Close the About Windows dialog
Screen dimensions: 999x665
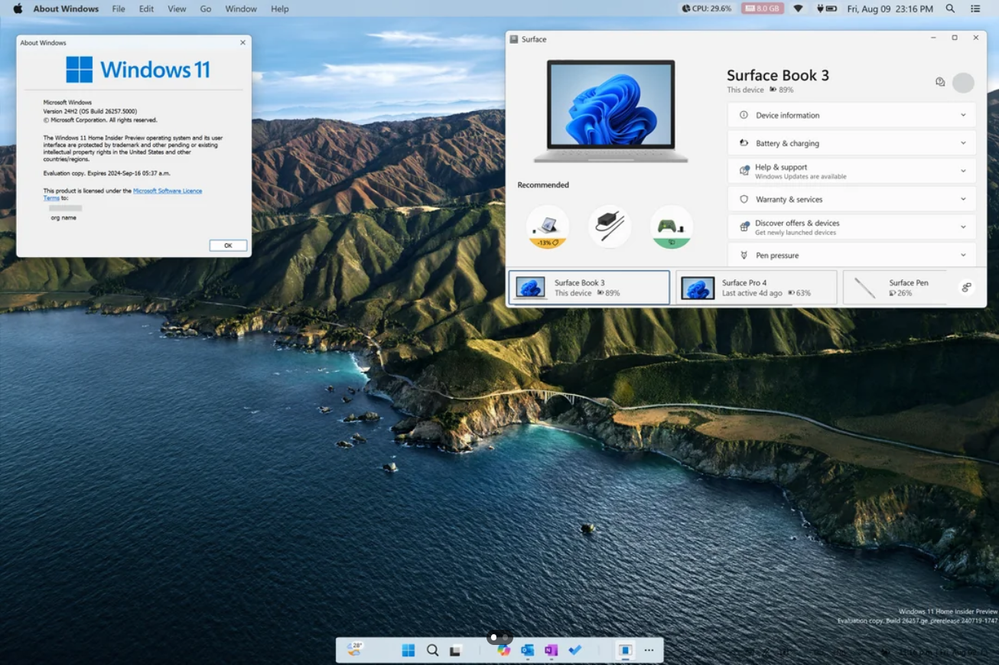tap(243, 43)
